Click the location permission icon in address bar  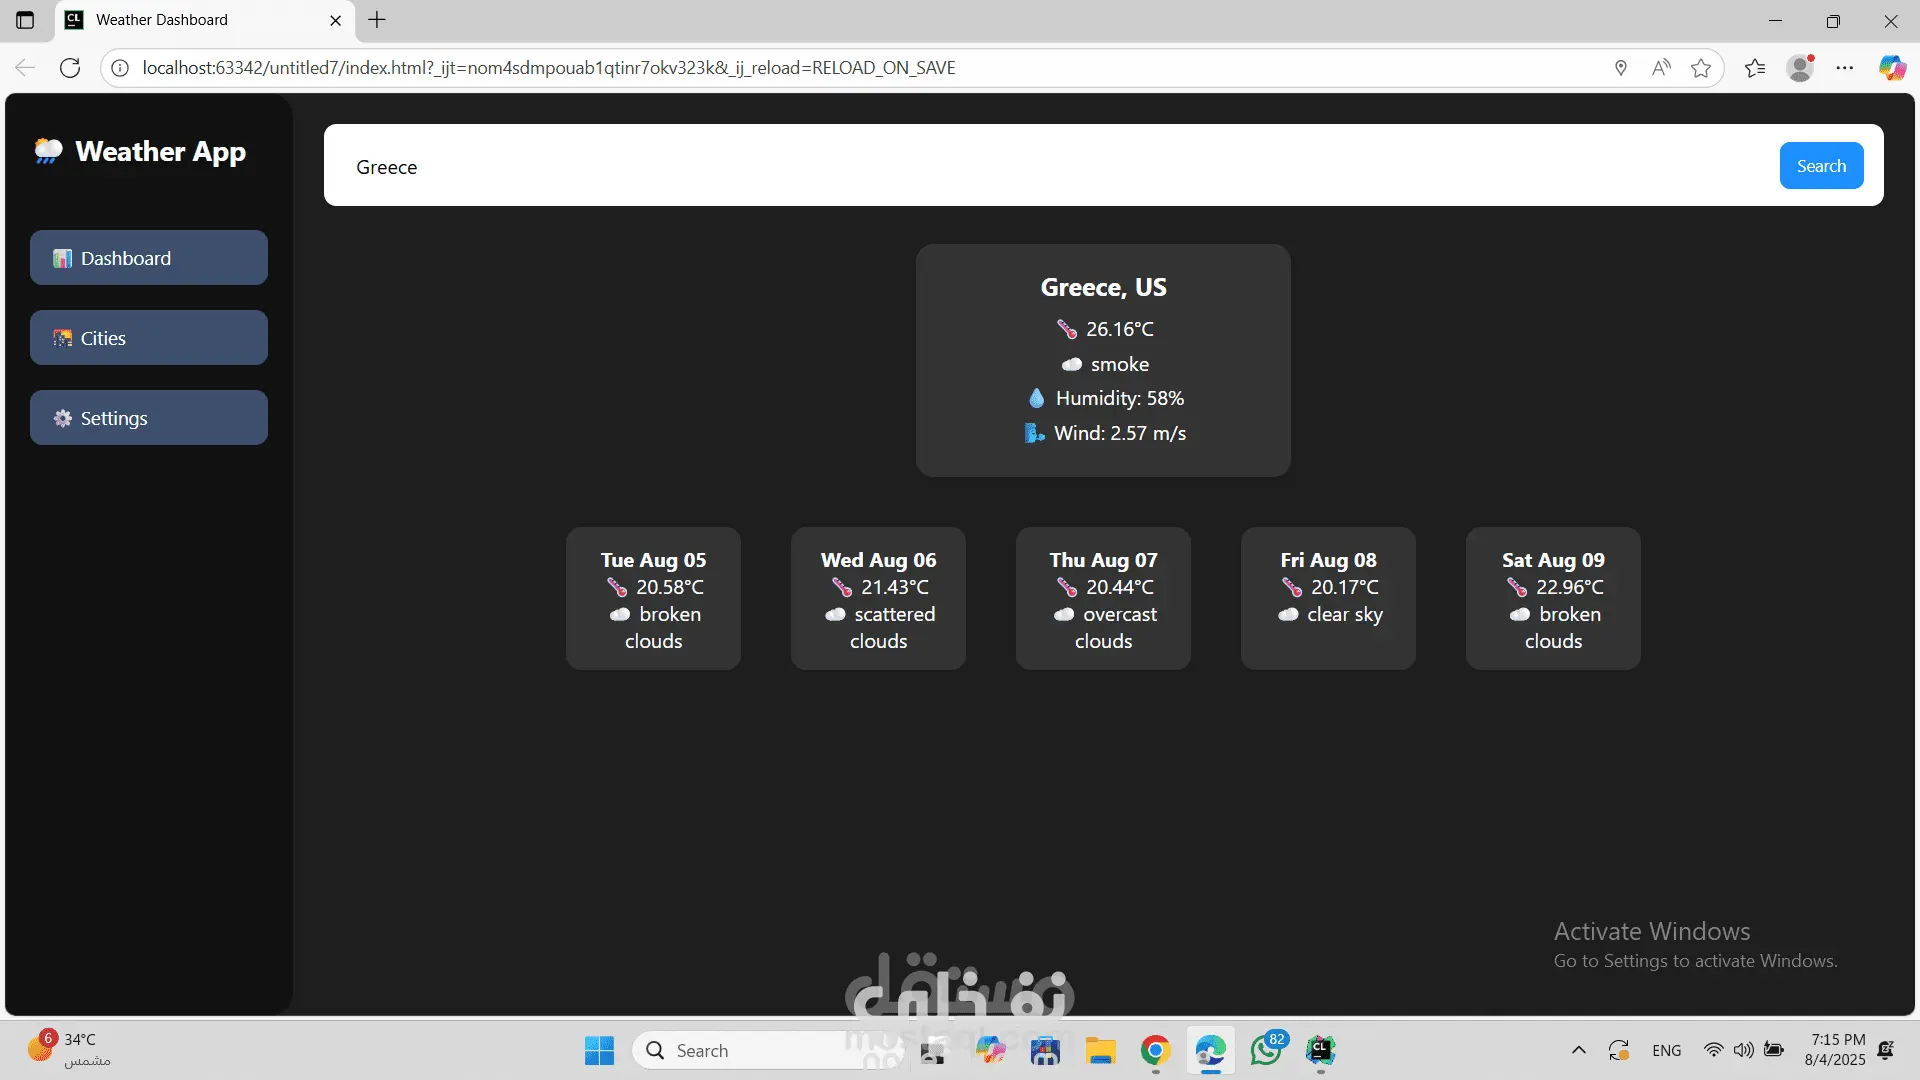tap(1621, 68)
